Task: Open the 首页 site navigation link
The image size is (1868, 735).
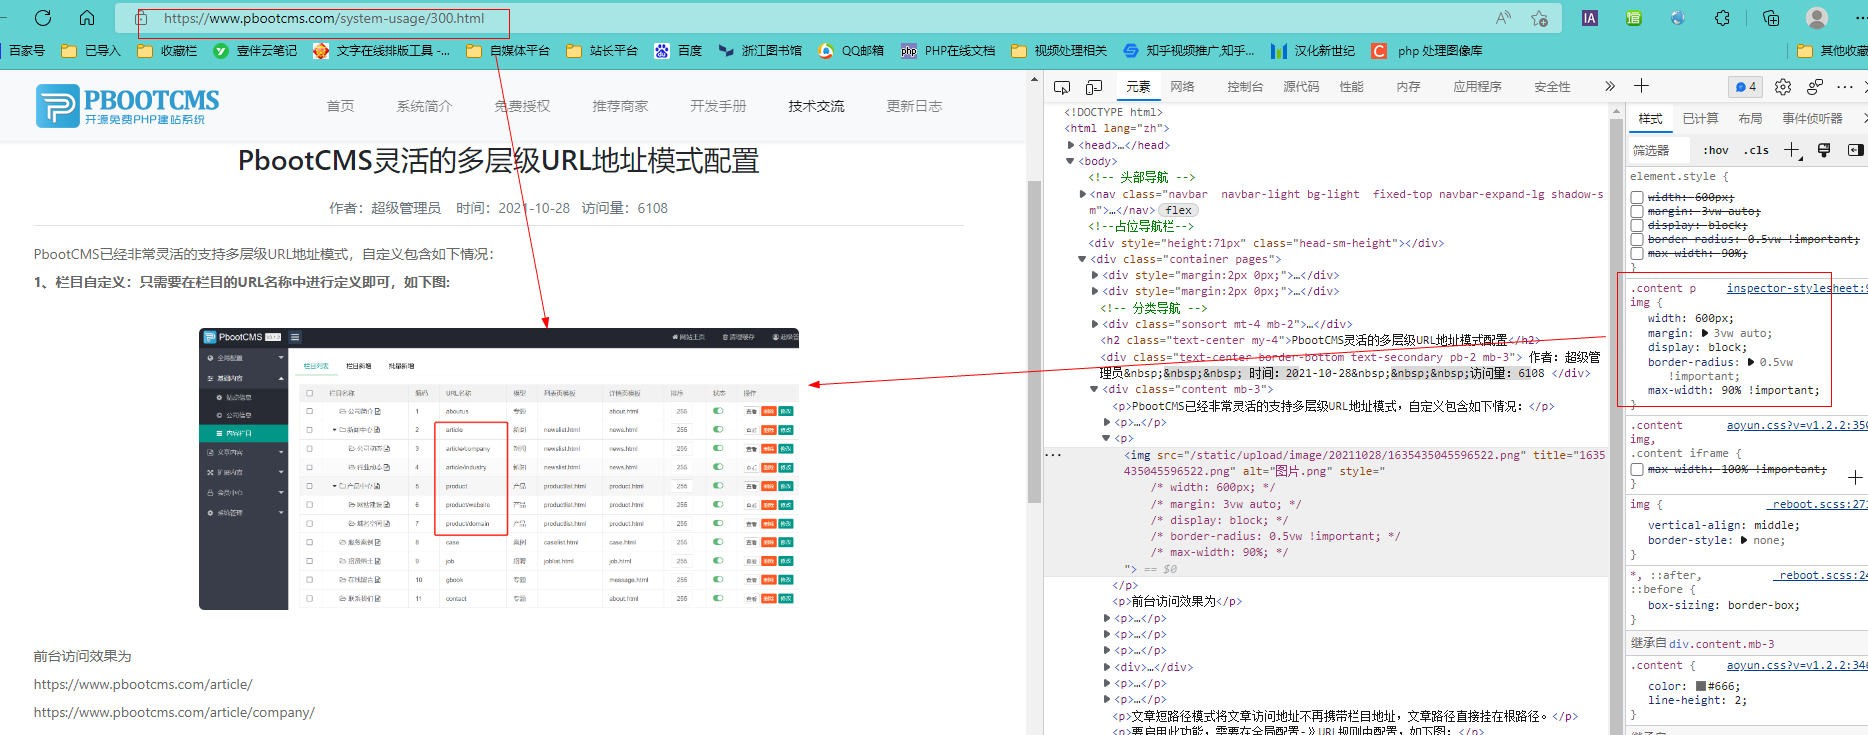Action: click(x=340, y=106)
